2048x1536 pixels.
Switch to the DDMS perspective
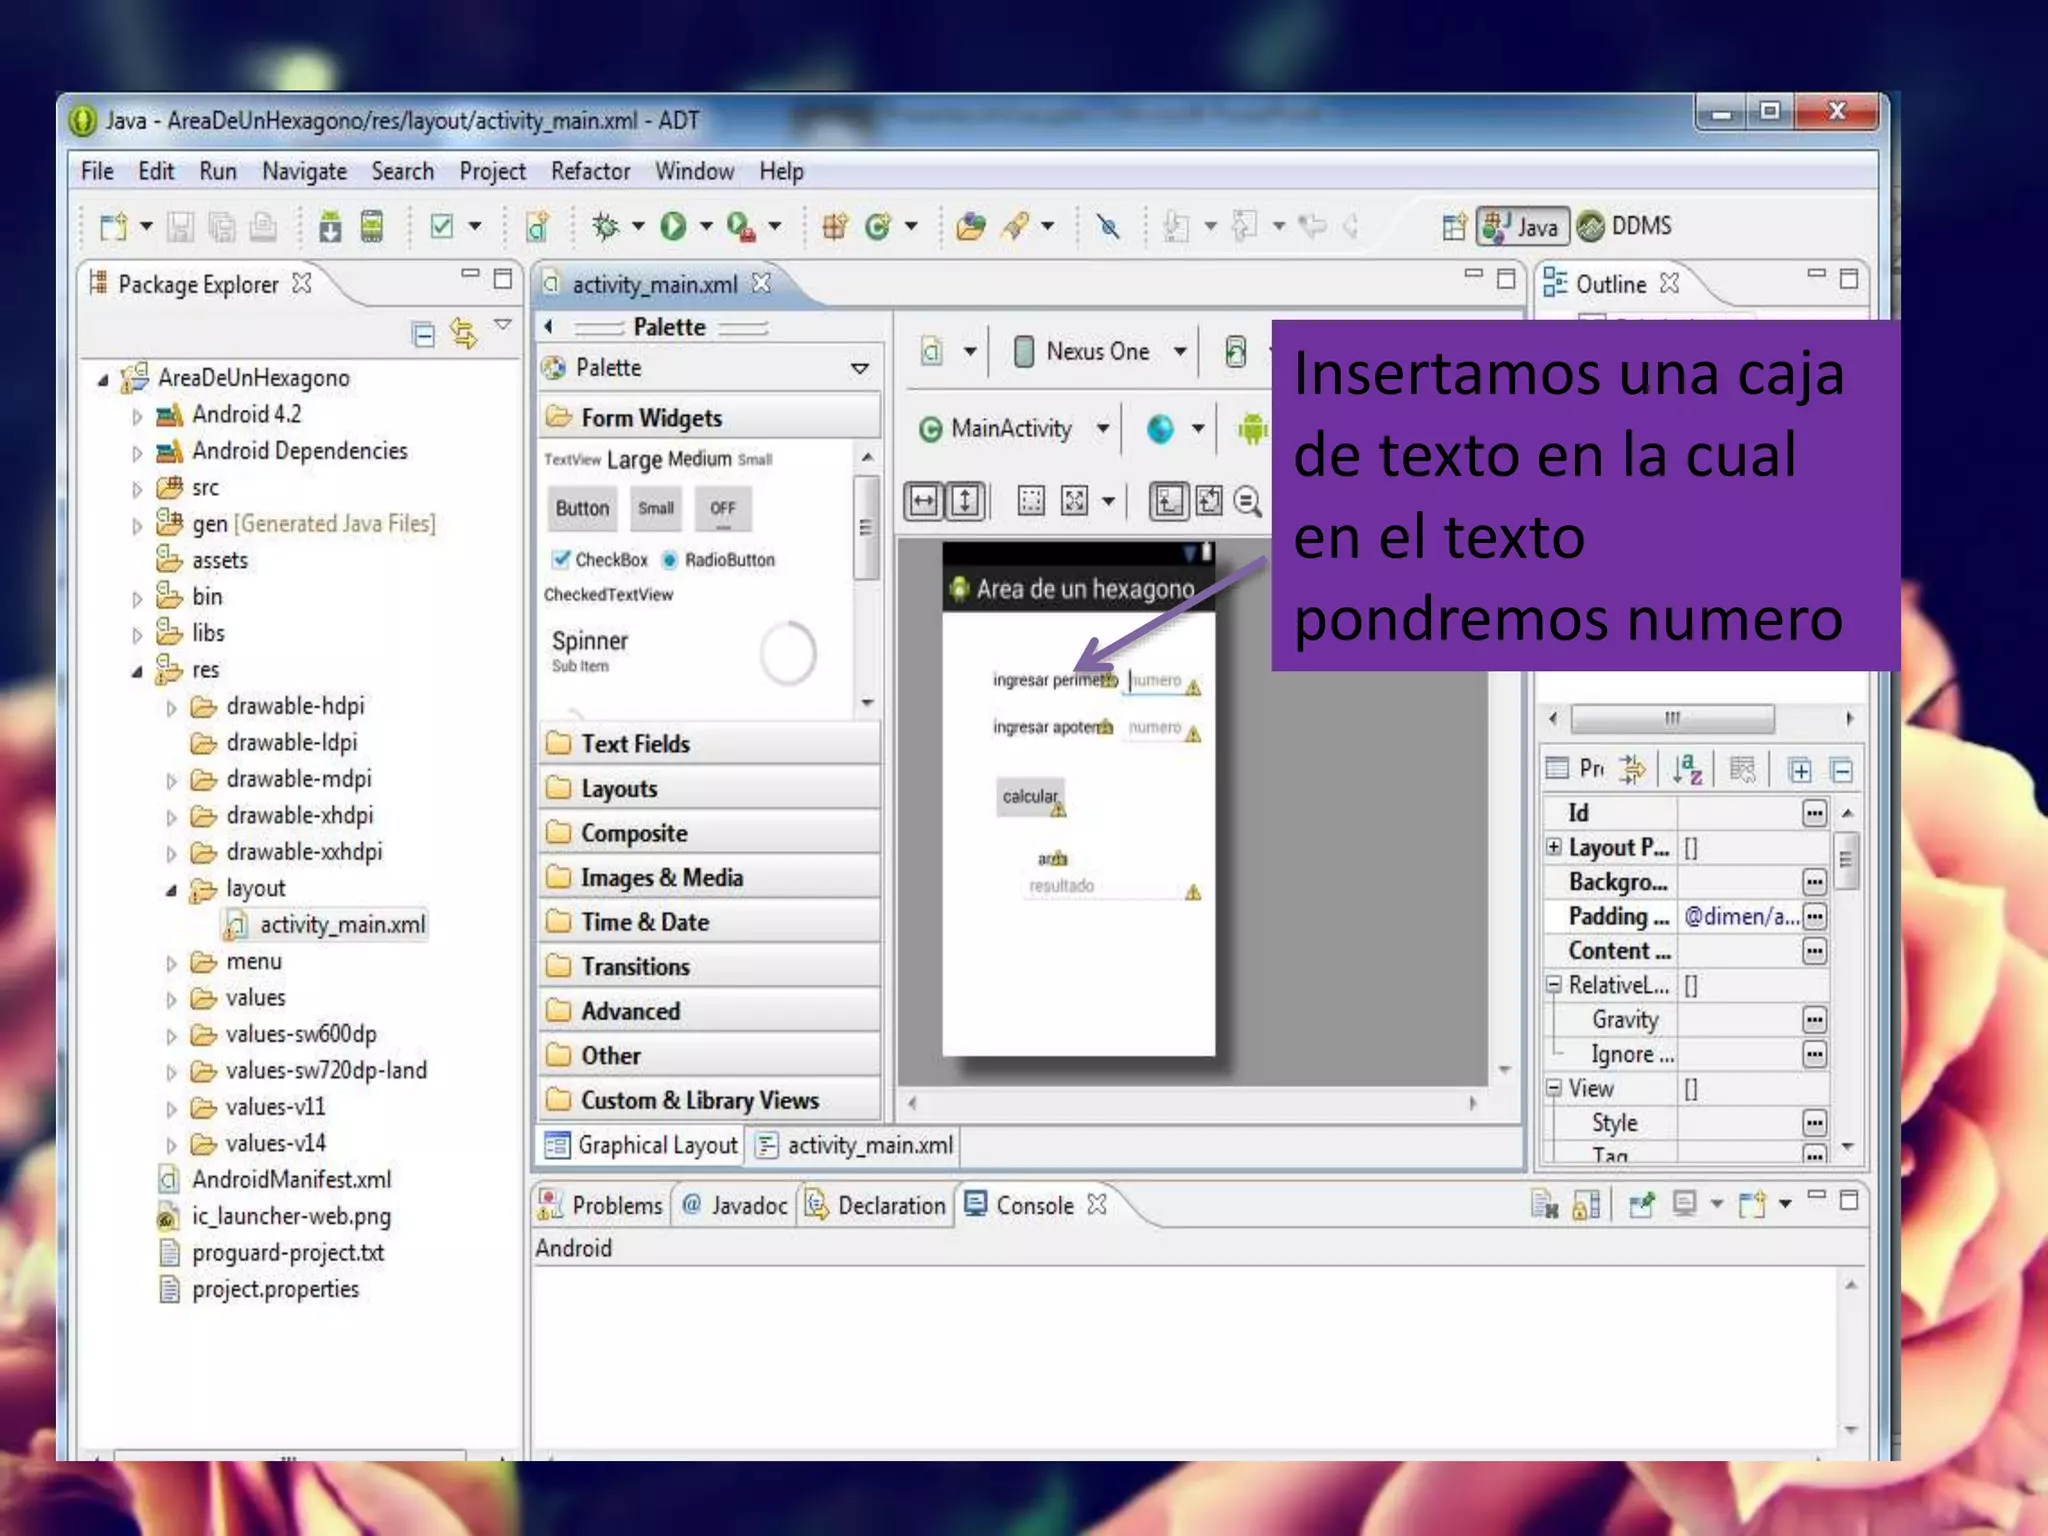[x=1625, y=226]
